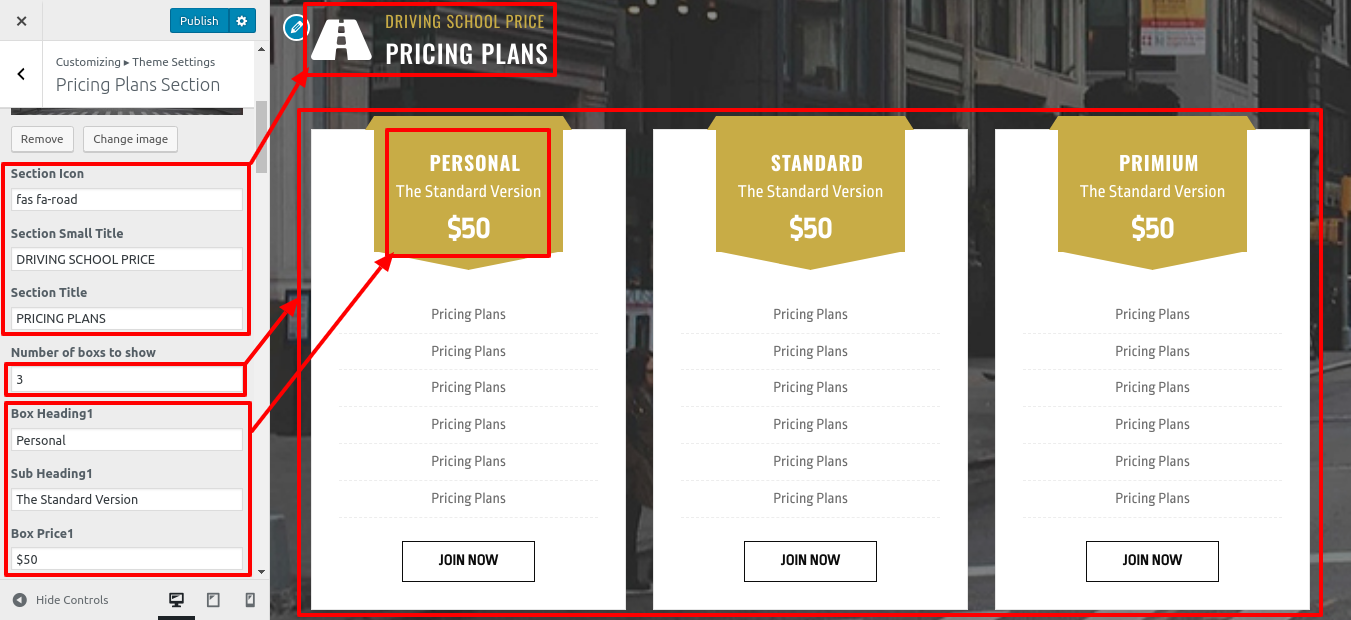Screen dimensions: 1351x620
Task: Remove the selected background image
Action: click(42, 139)
